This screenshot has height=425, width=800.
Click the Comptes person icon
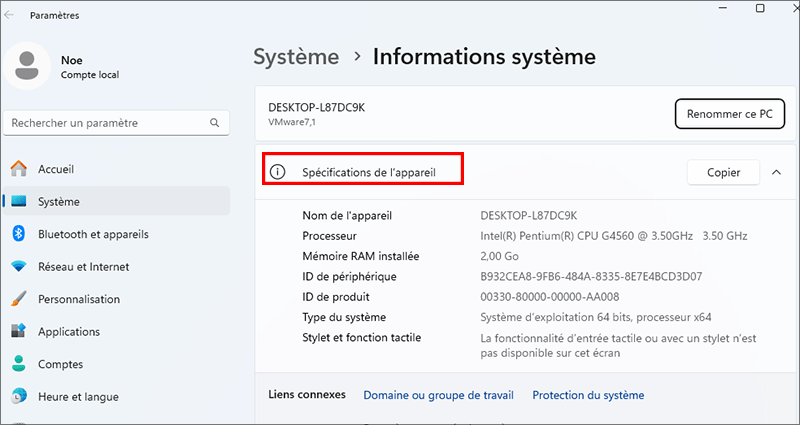tap(19, 364)
